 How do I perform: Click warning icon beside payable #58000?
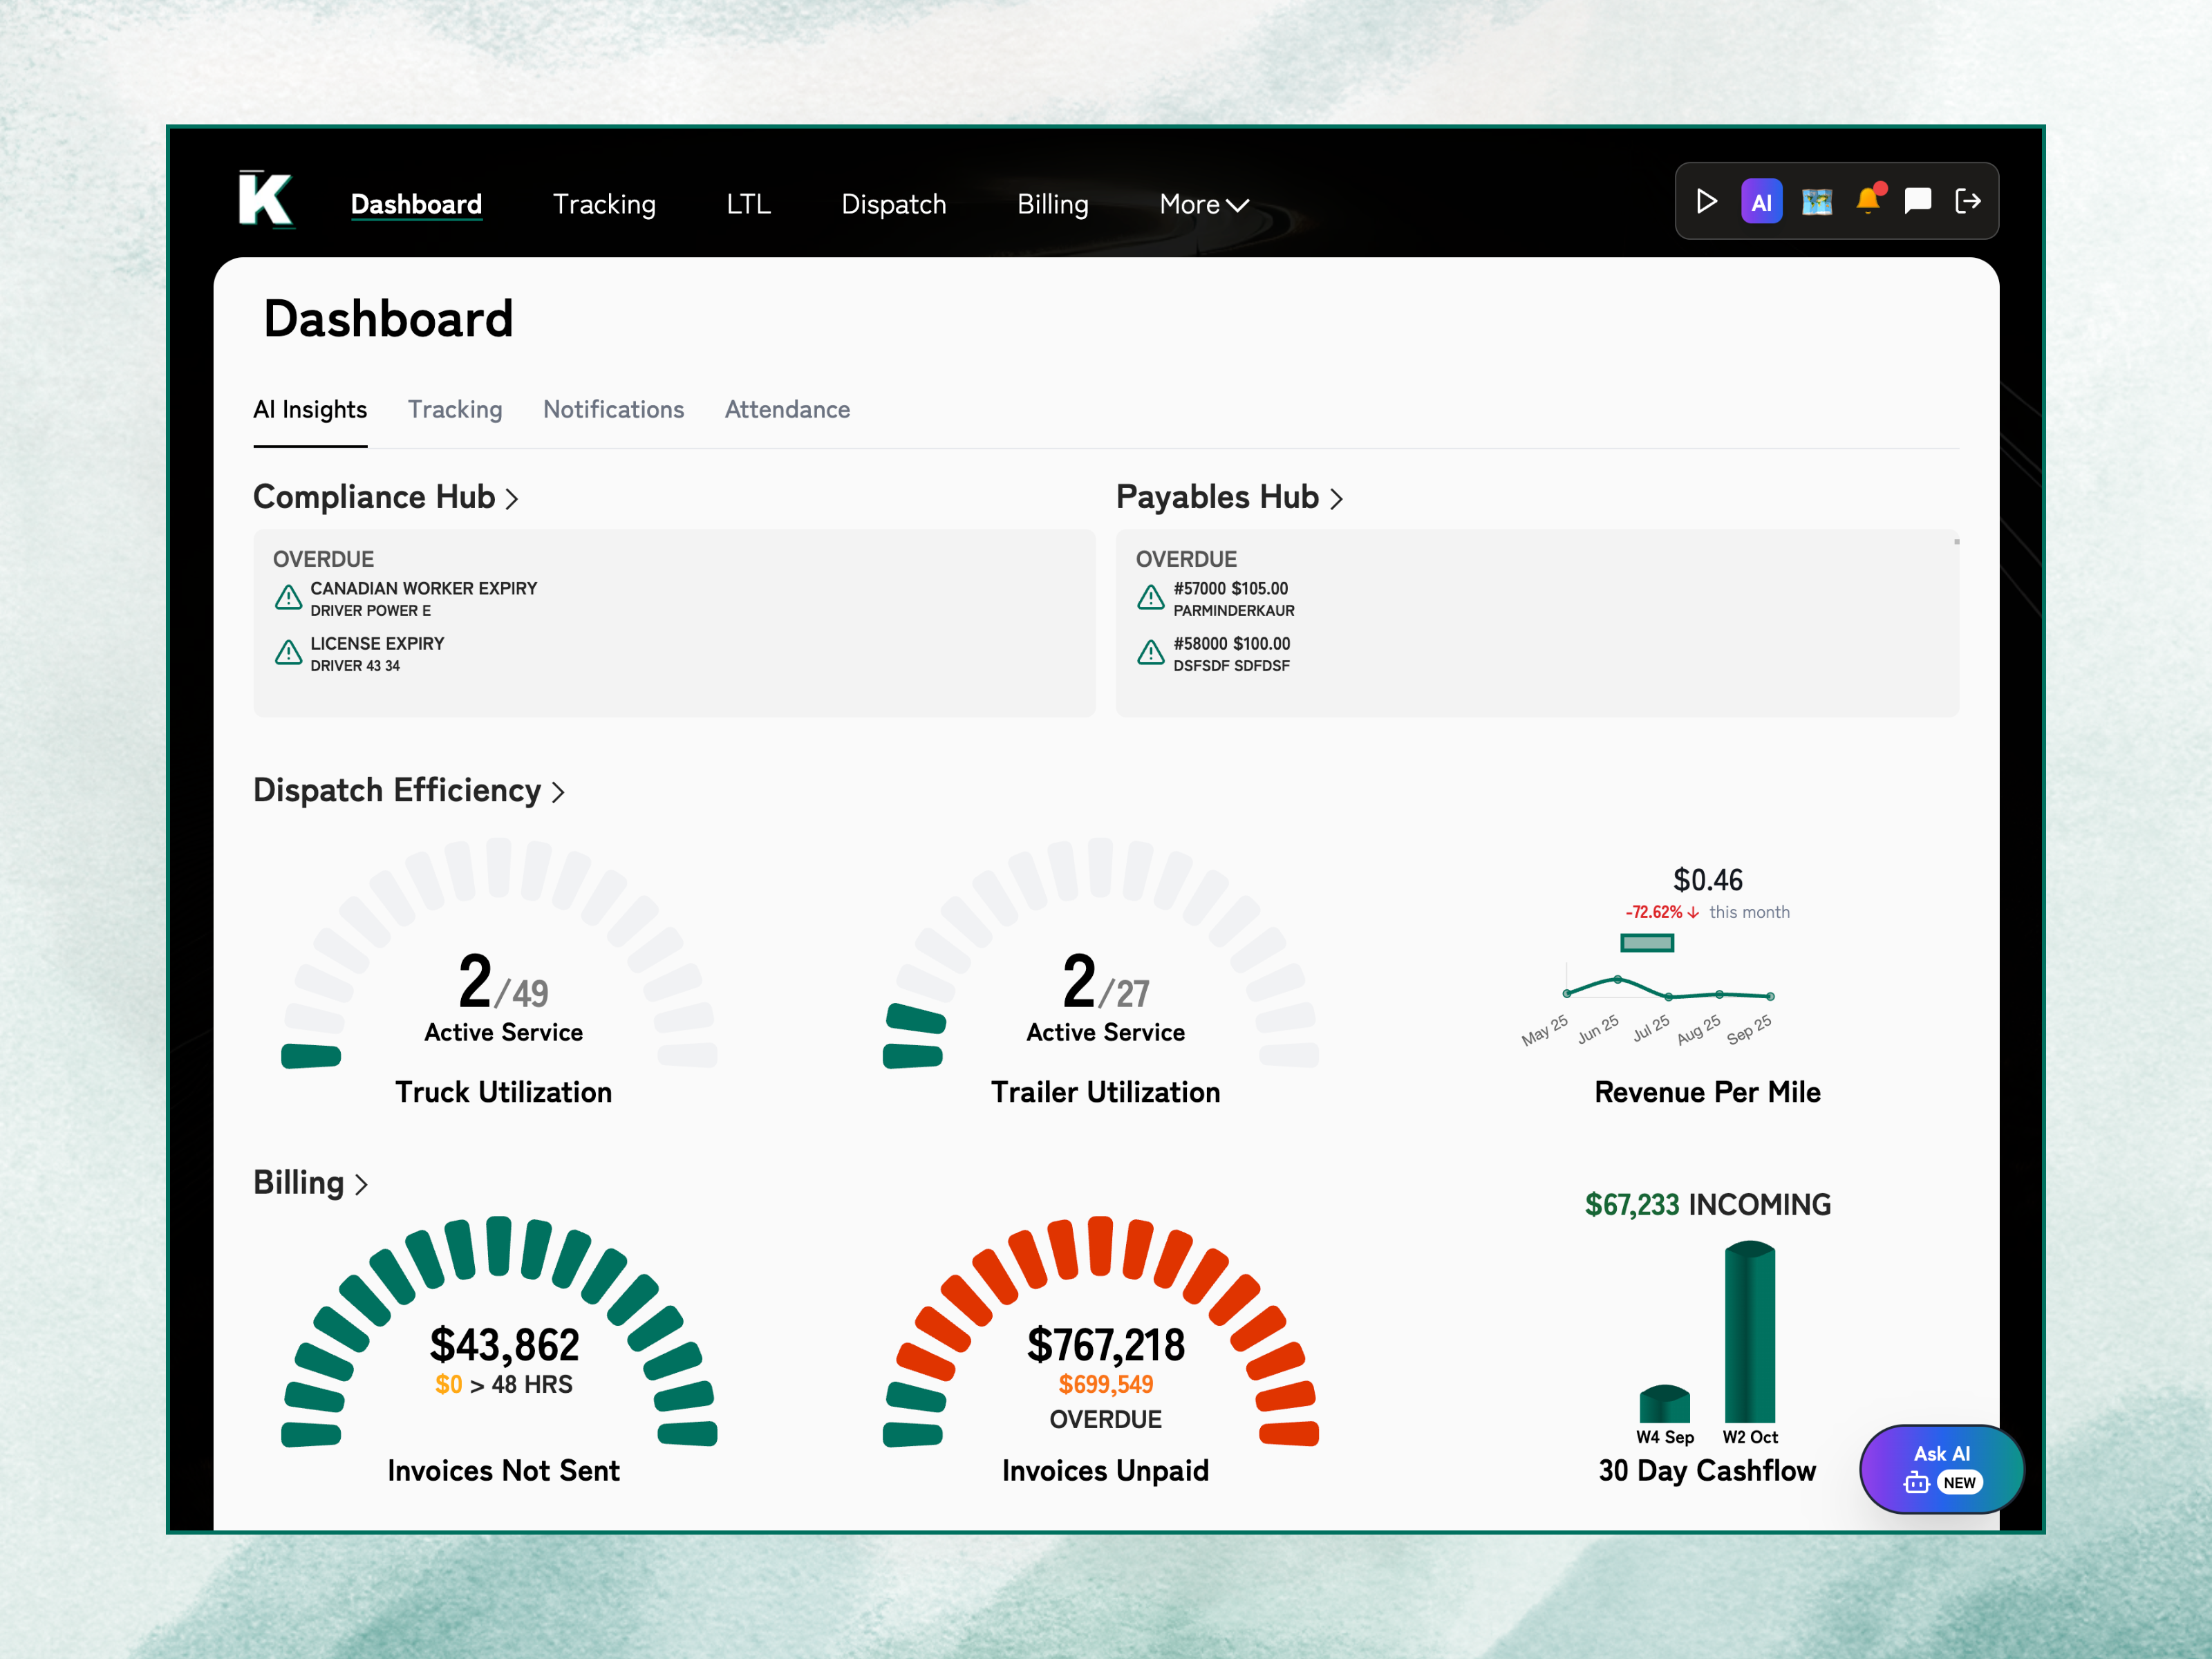1150,653
